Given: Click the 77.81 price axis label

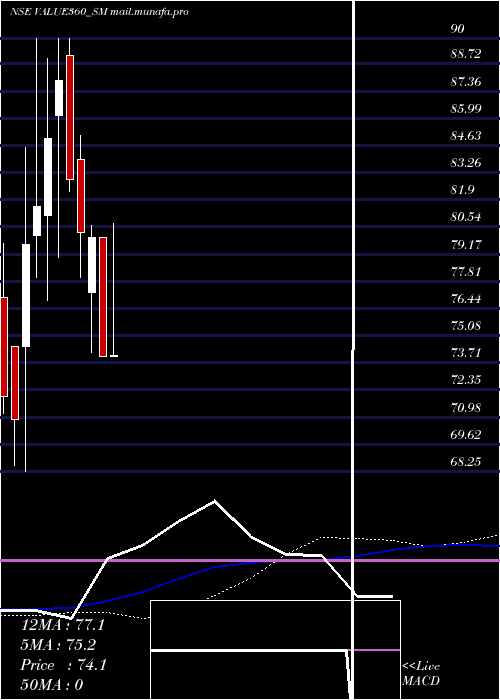Looking at the screenshot, I should [466, 271].
